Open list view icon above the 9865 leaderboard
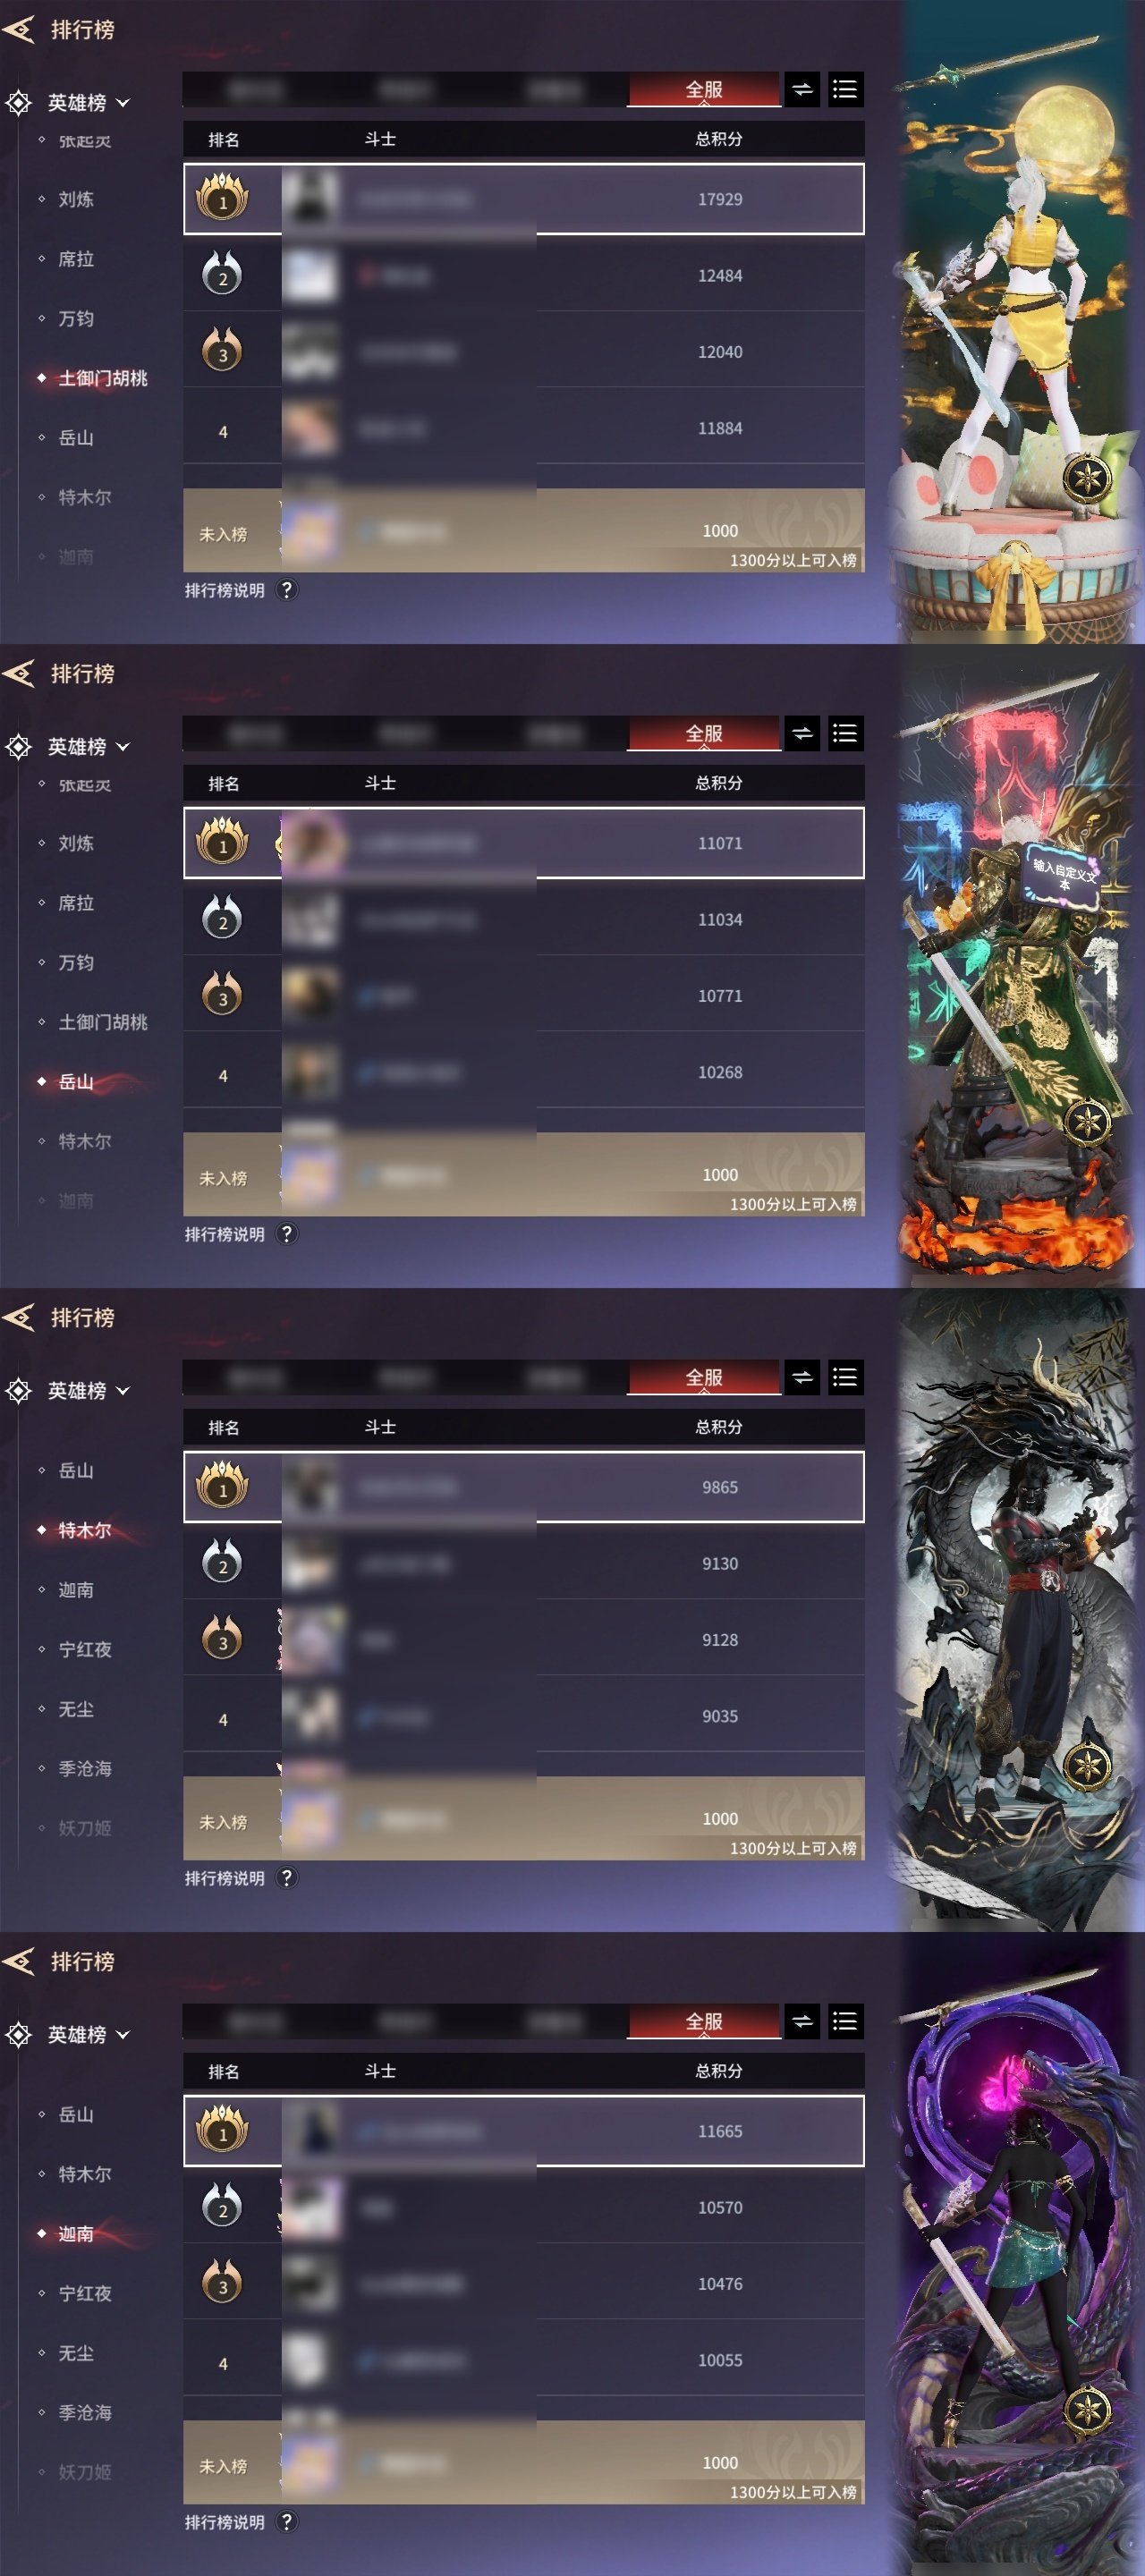This screenshot has width=1145, height=2576. [845, 1377]
